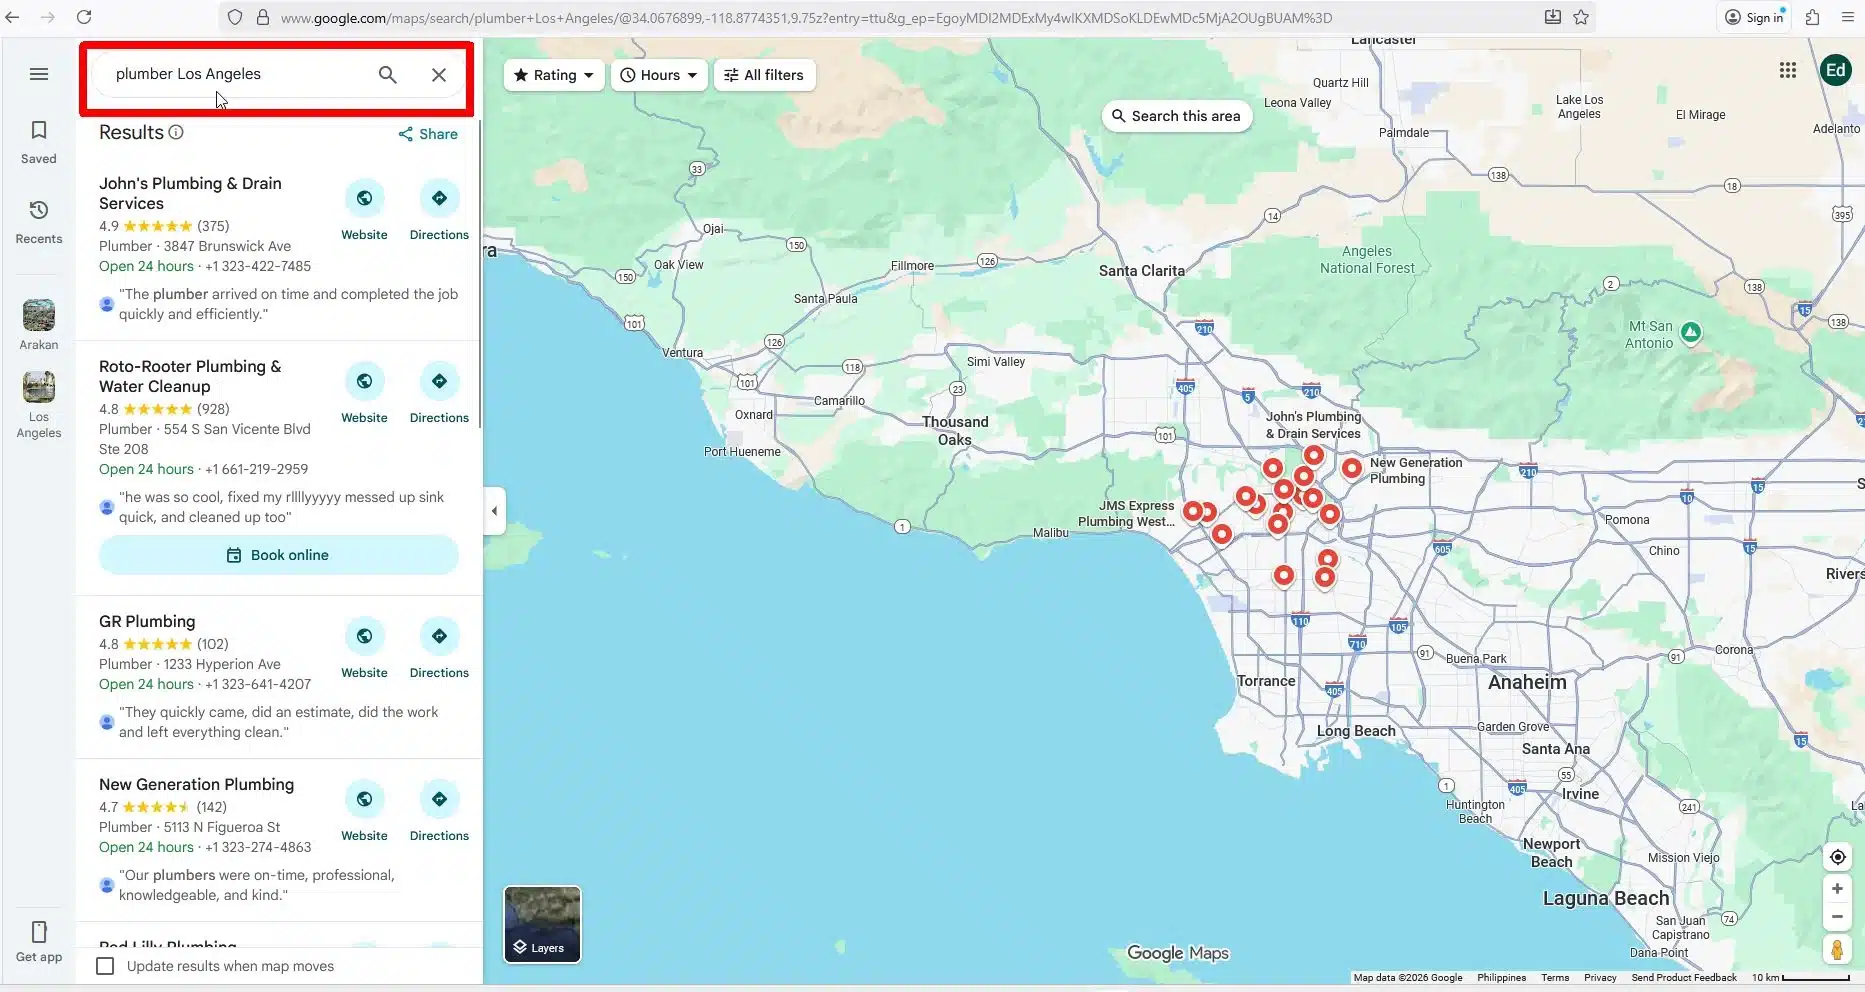The height and width of the screenshot is (992, 1865).
Task: Open Saved places in sidebar
Action: [39, 141]
